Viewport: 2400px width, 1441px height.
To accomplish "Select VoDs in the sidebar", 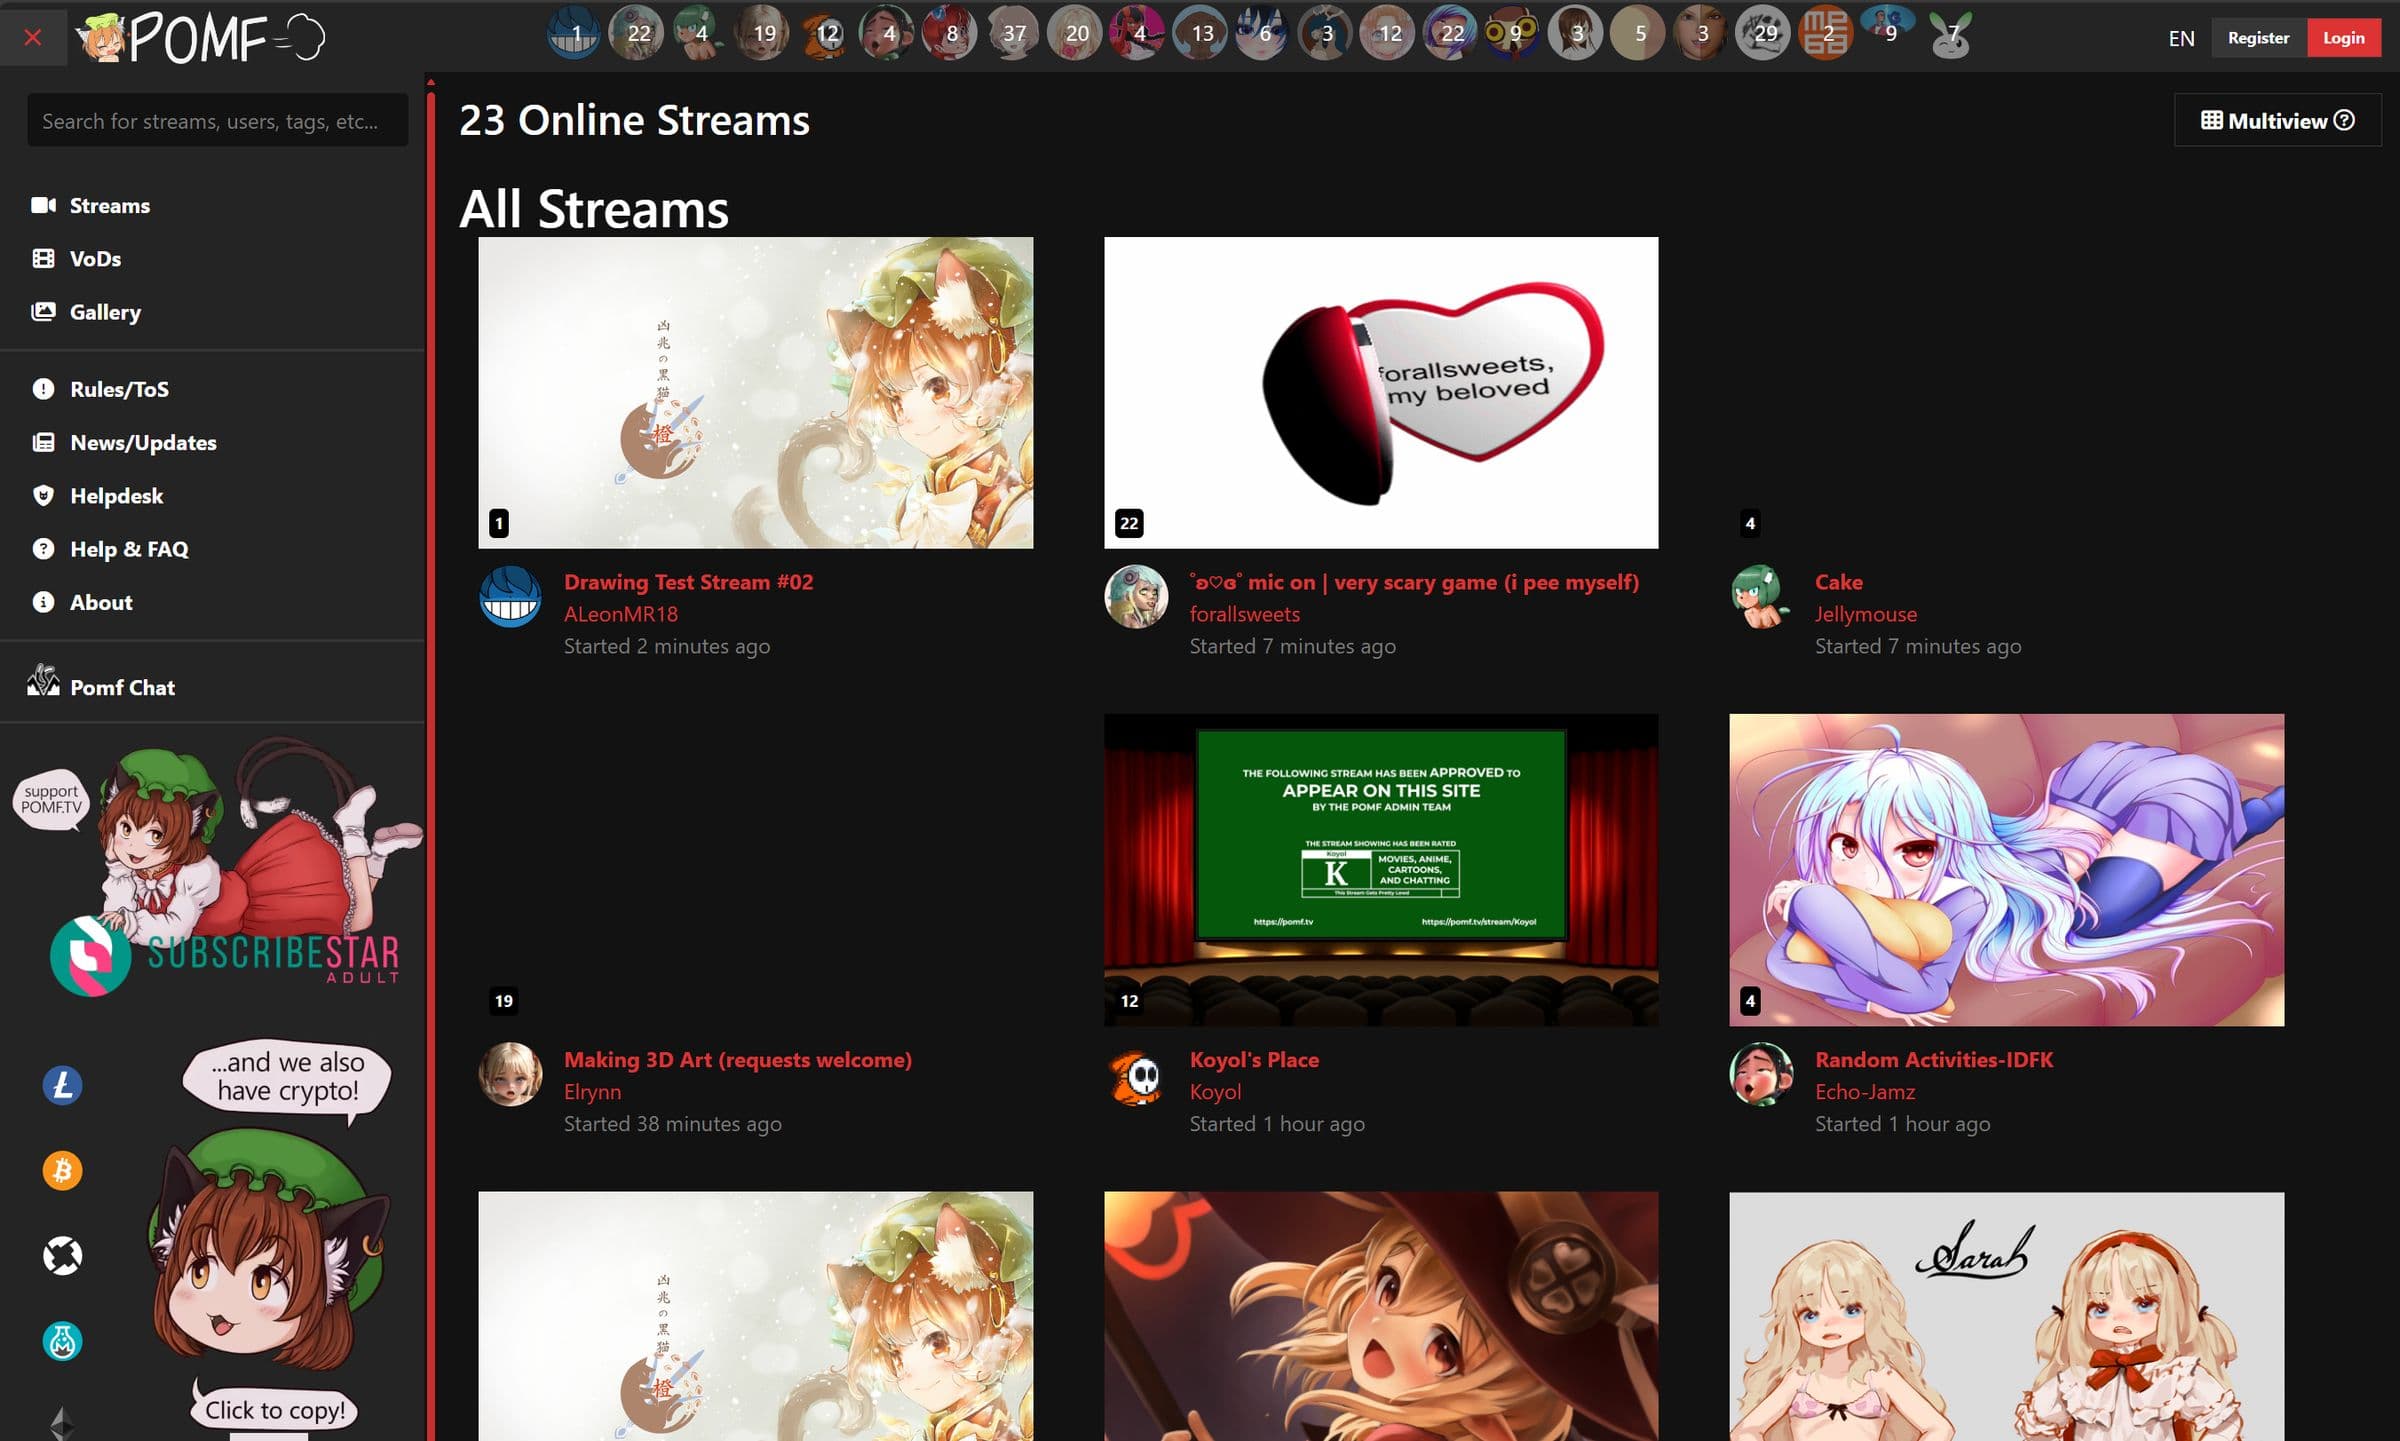I will (x=95, y=258).
